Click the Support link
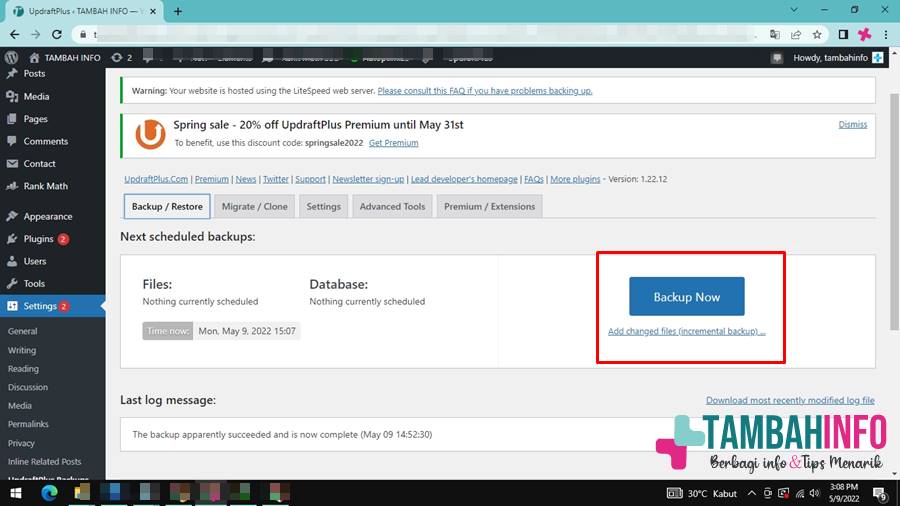The image size is (900, 506). tap(310, 179)
